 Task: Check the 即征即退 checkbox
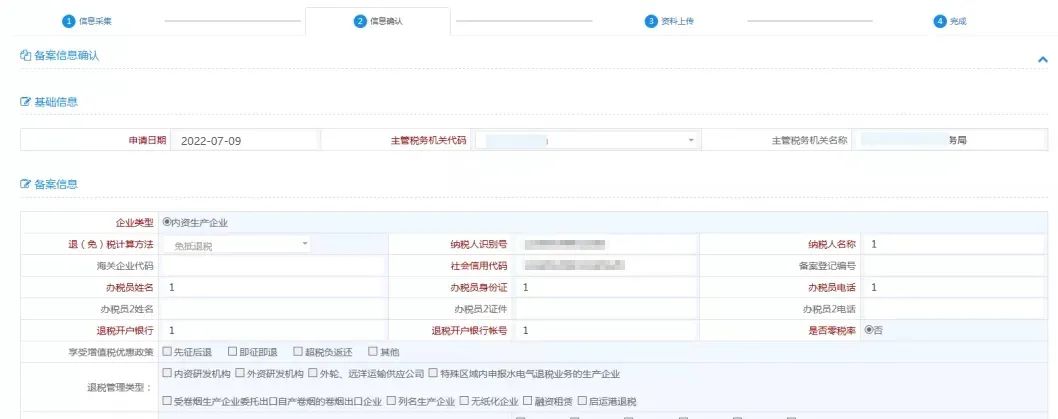[232, 352]
